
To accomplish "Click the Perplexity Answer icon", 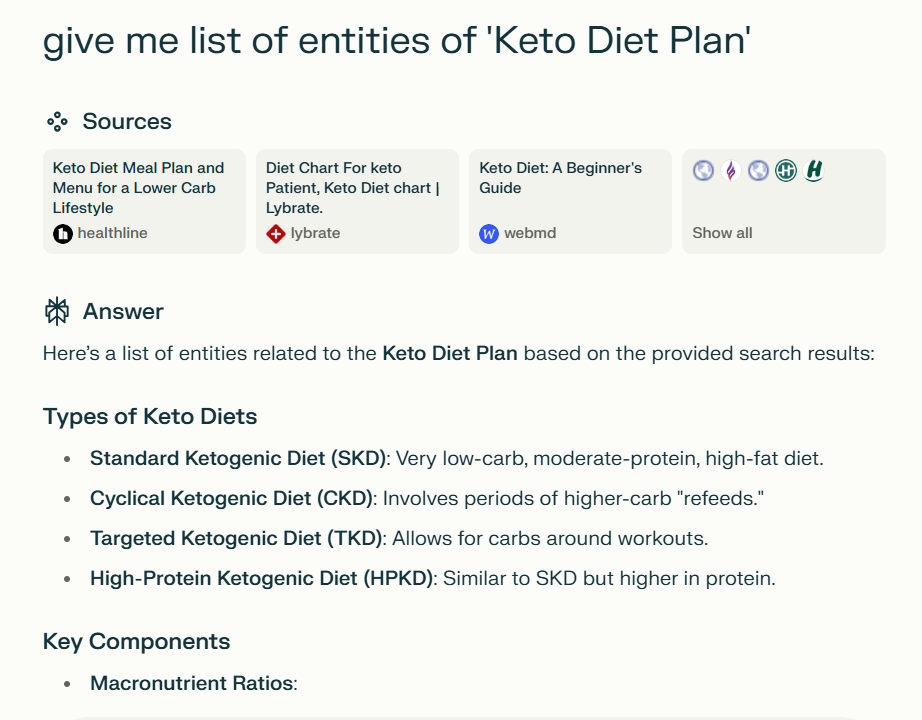I will (57, 312).
